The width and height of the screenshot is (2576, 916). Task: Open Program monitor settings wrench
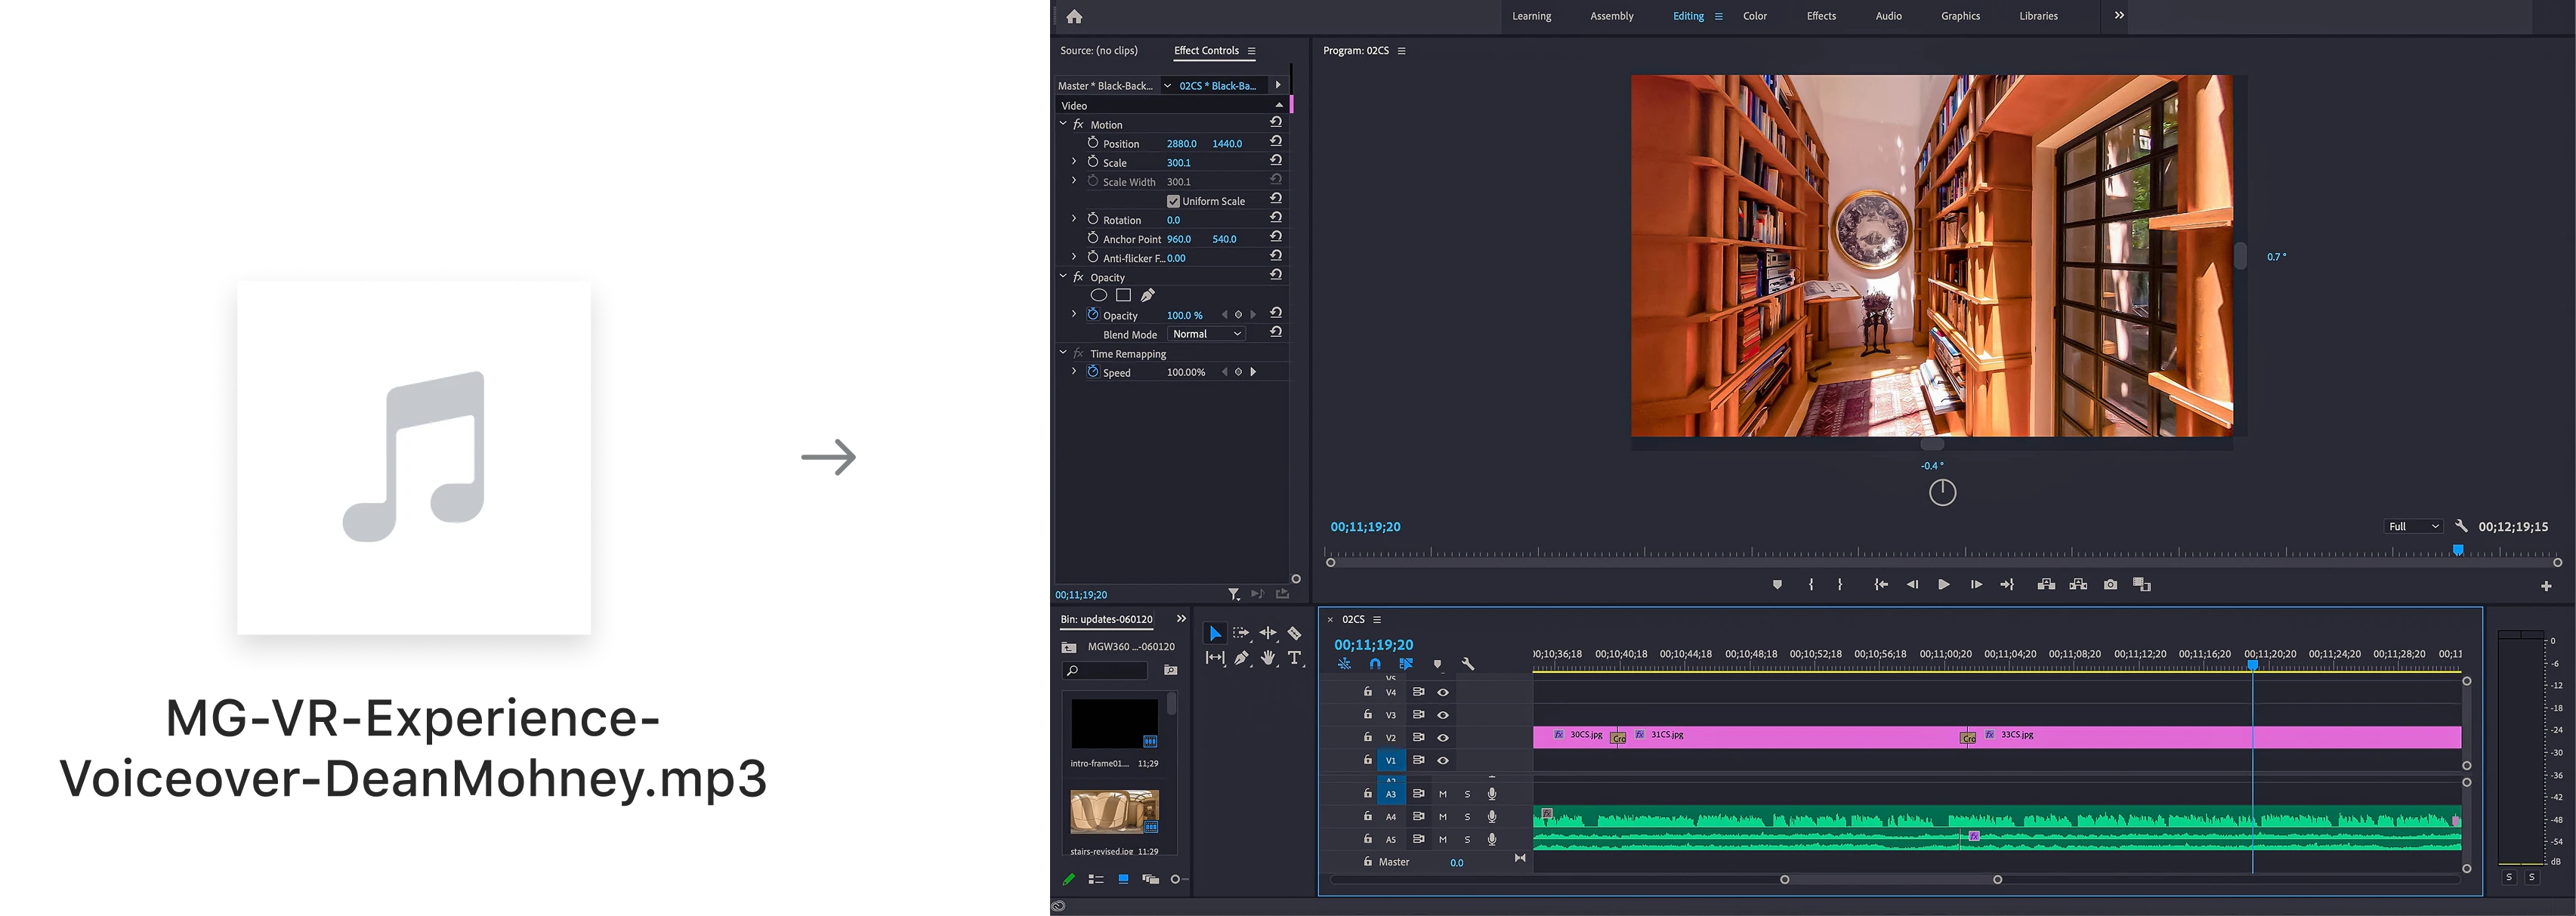[x=2461, y=526]
